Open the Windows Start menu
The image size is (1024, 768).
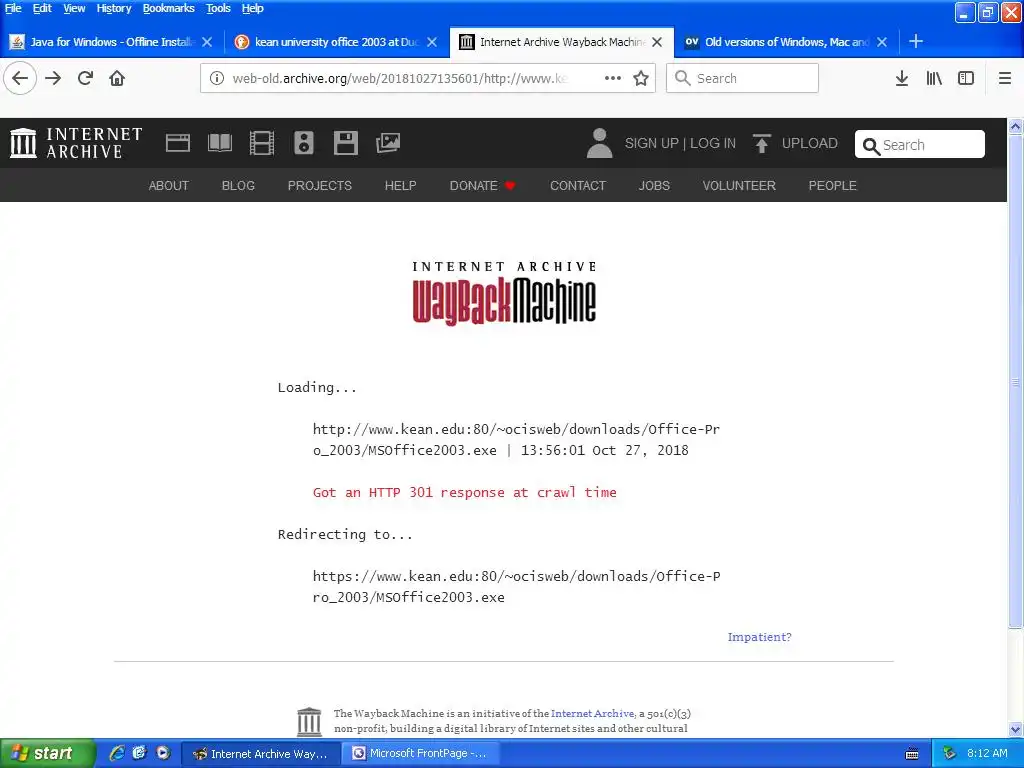46,753
